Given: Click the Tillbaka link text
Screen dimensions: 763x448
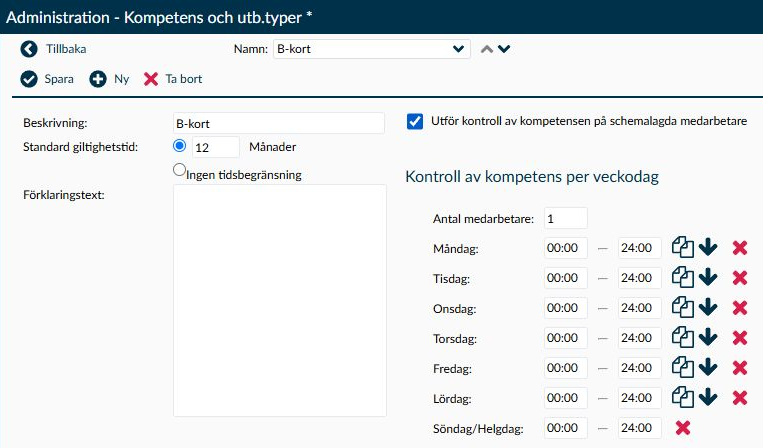Looking at the screenshot, I should point(66,49).
